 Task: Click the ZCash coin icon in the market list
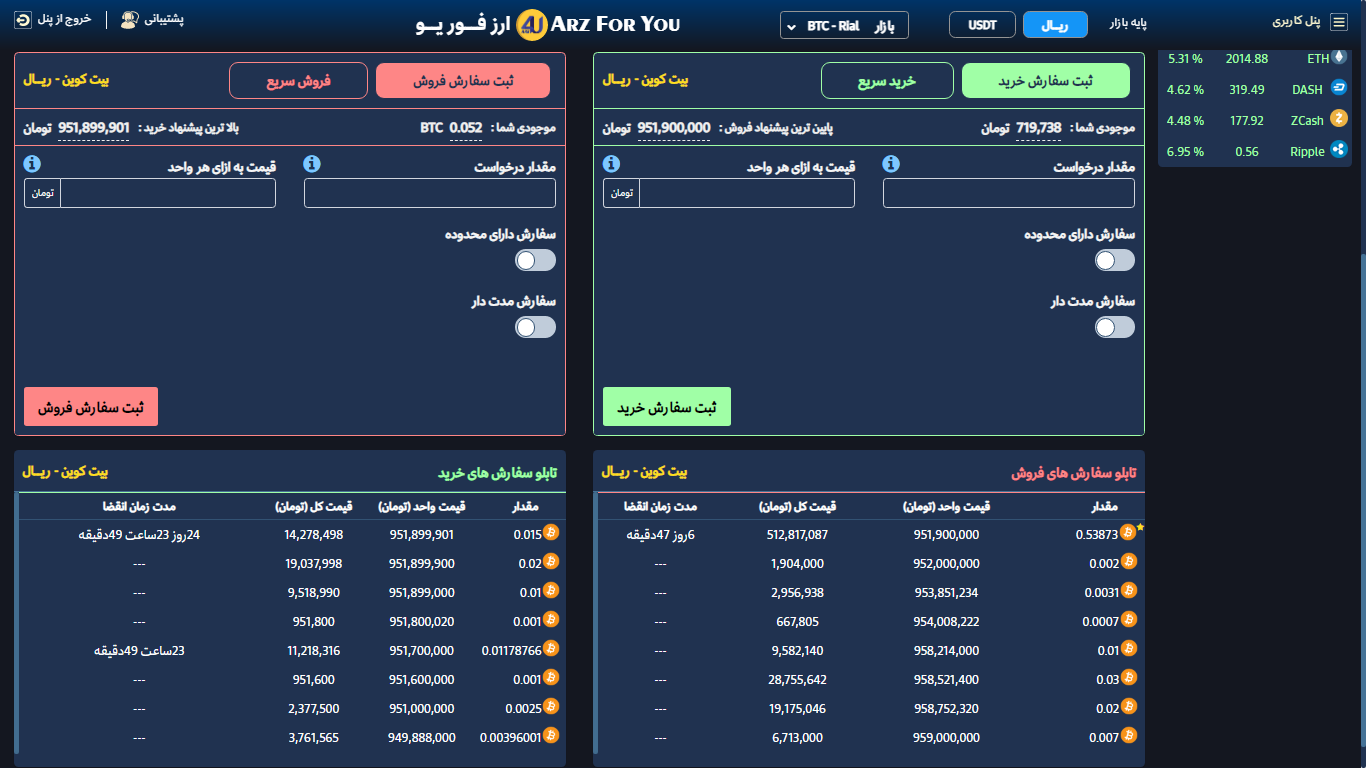tap(1339, 120)
